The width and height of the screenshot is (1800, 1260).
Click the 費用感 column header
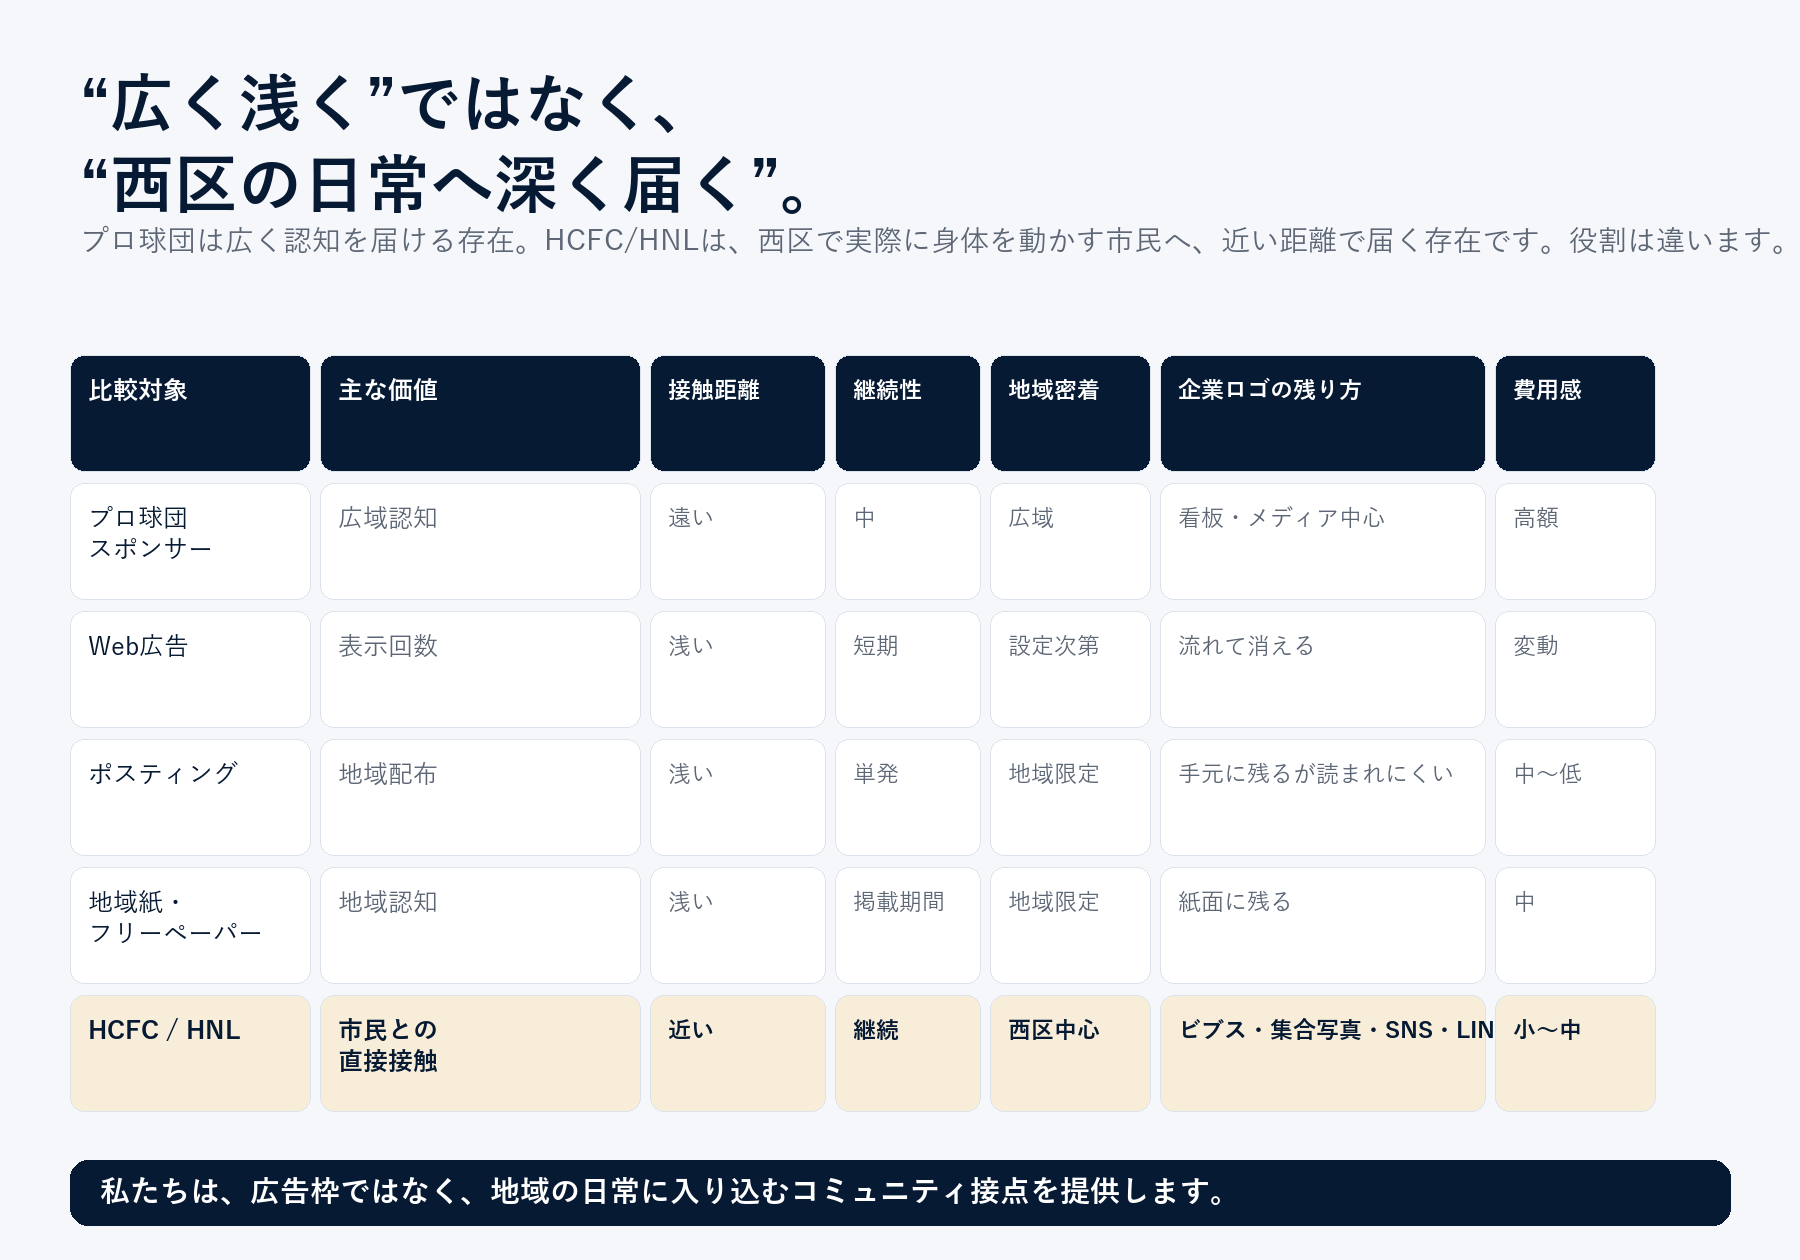1575,413
